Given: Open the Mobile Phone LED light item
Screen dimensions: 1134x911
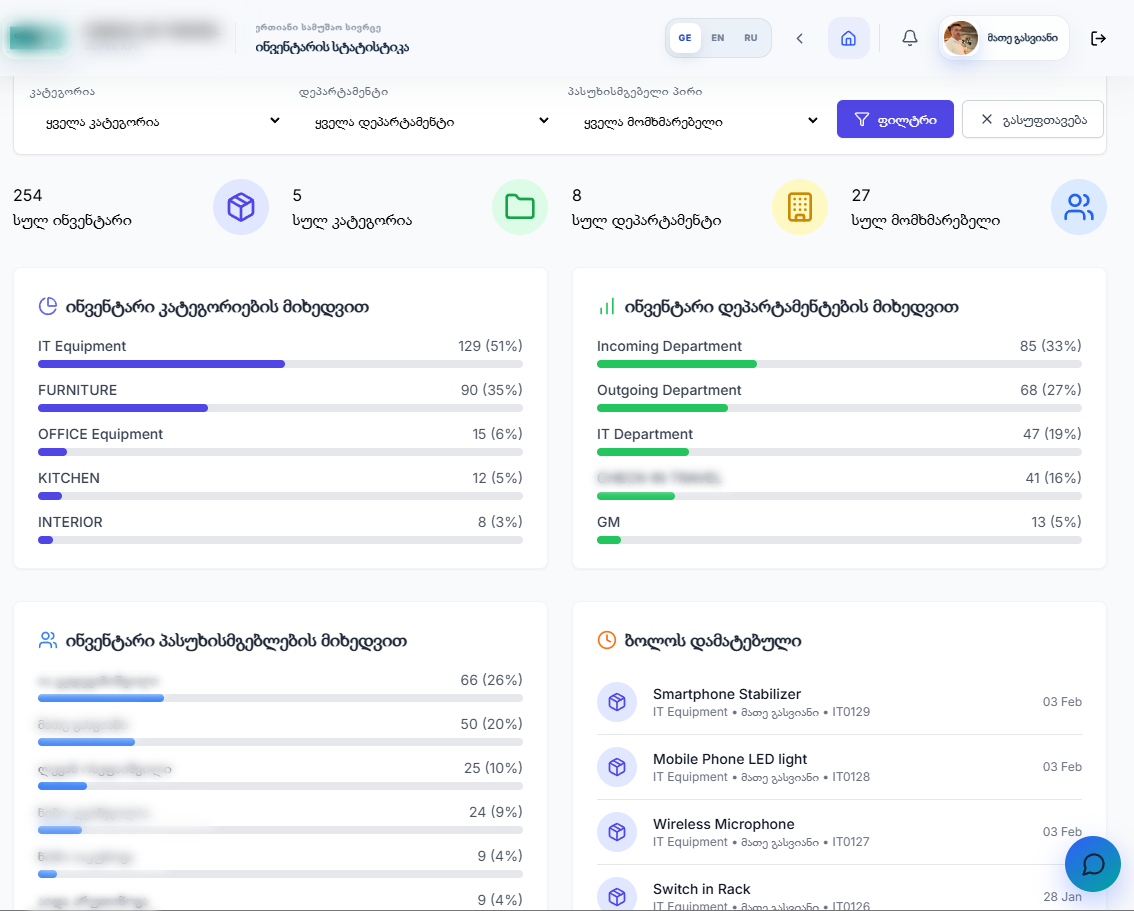Looking at the screenshot, I should click(839, 767).
